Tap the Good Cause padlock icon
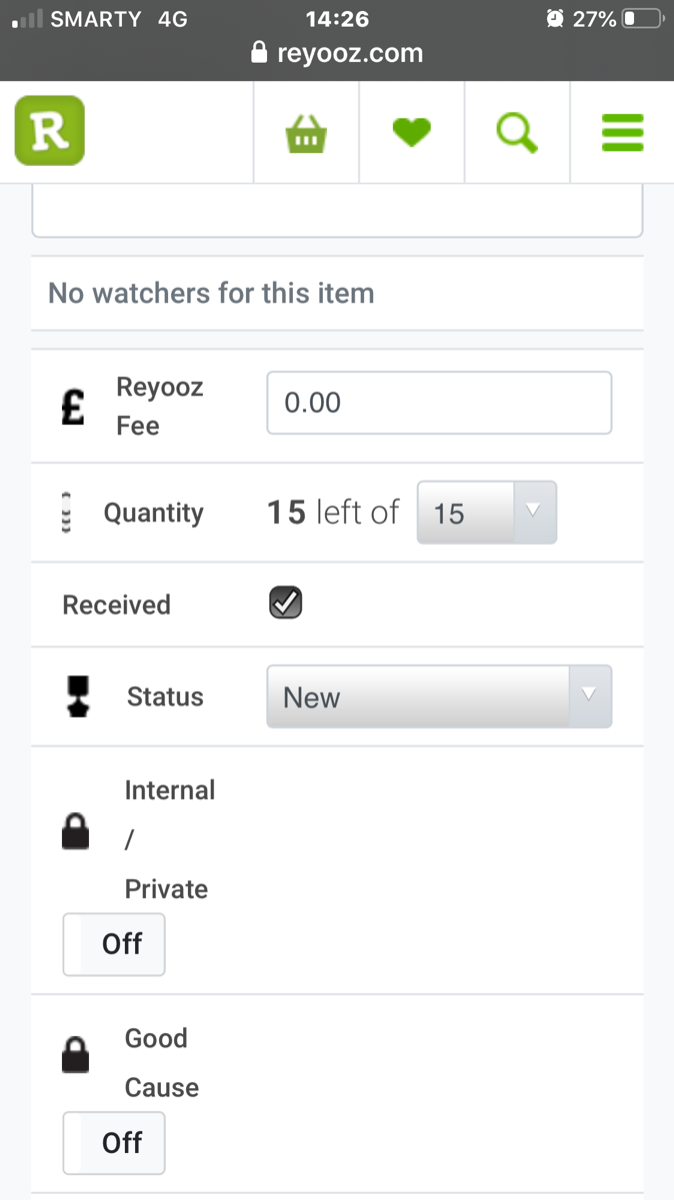 [x=77, y=1055]
